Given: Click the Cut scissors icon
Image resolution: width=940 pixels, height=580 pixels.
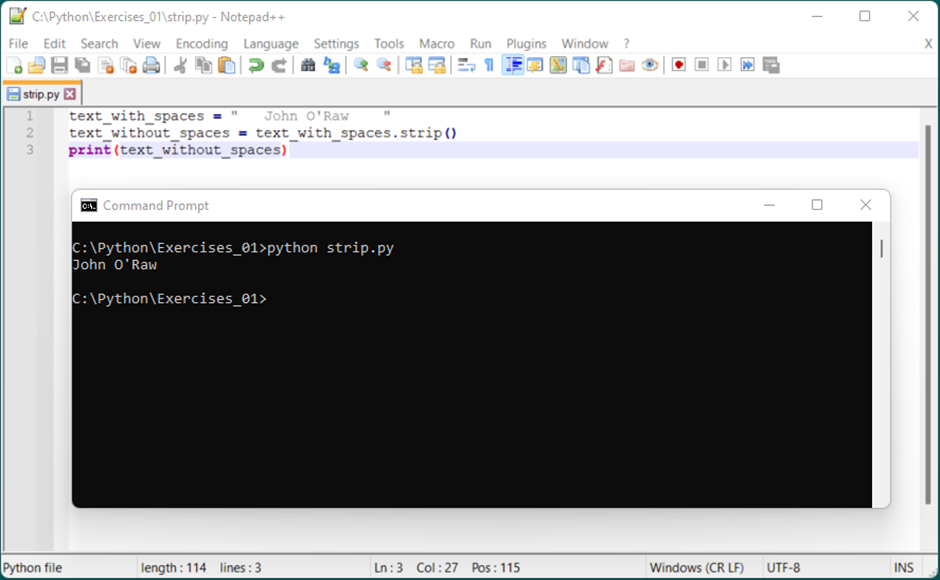Looking at the screenshot, I should pyautogui.click(x=180, y=65).
